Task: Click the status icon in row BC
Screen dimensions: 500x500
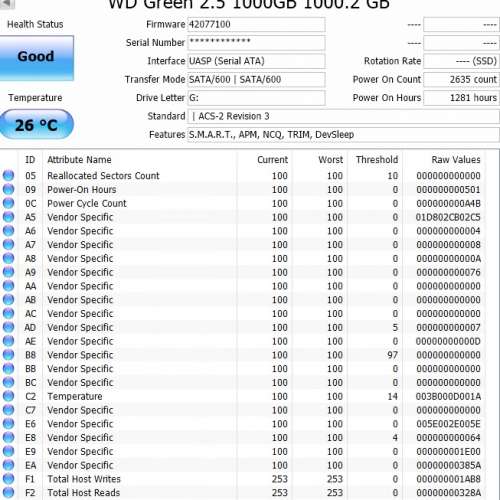Action: pos(8,382)
